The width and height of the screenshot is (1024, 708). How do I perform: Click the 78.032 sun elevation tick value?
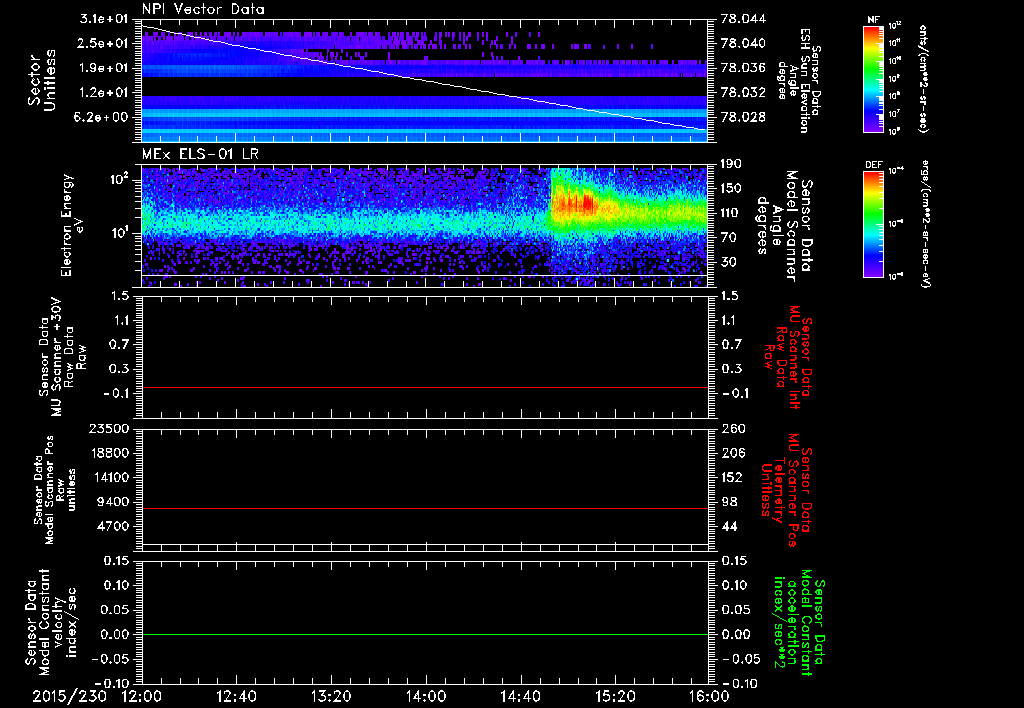pyautogui.click(x=743, y=92)
